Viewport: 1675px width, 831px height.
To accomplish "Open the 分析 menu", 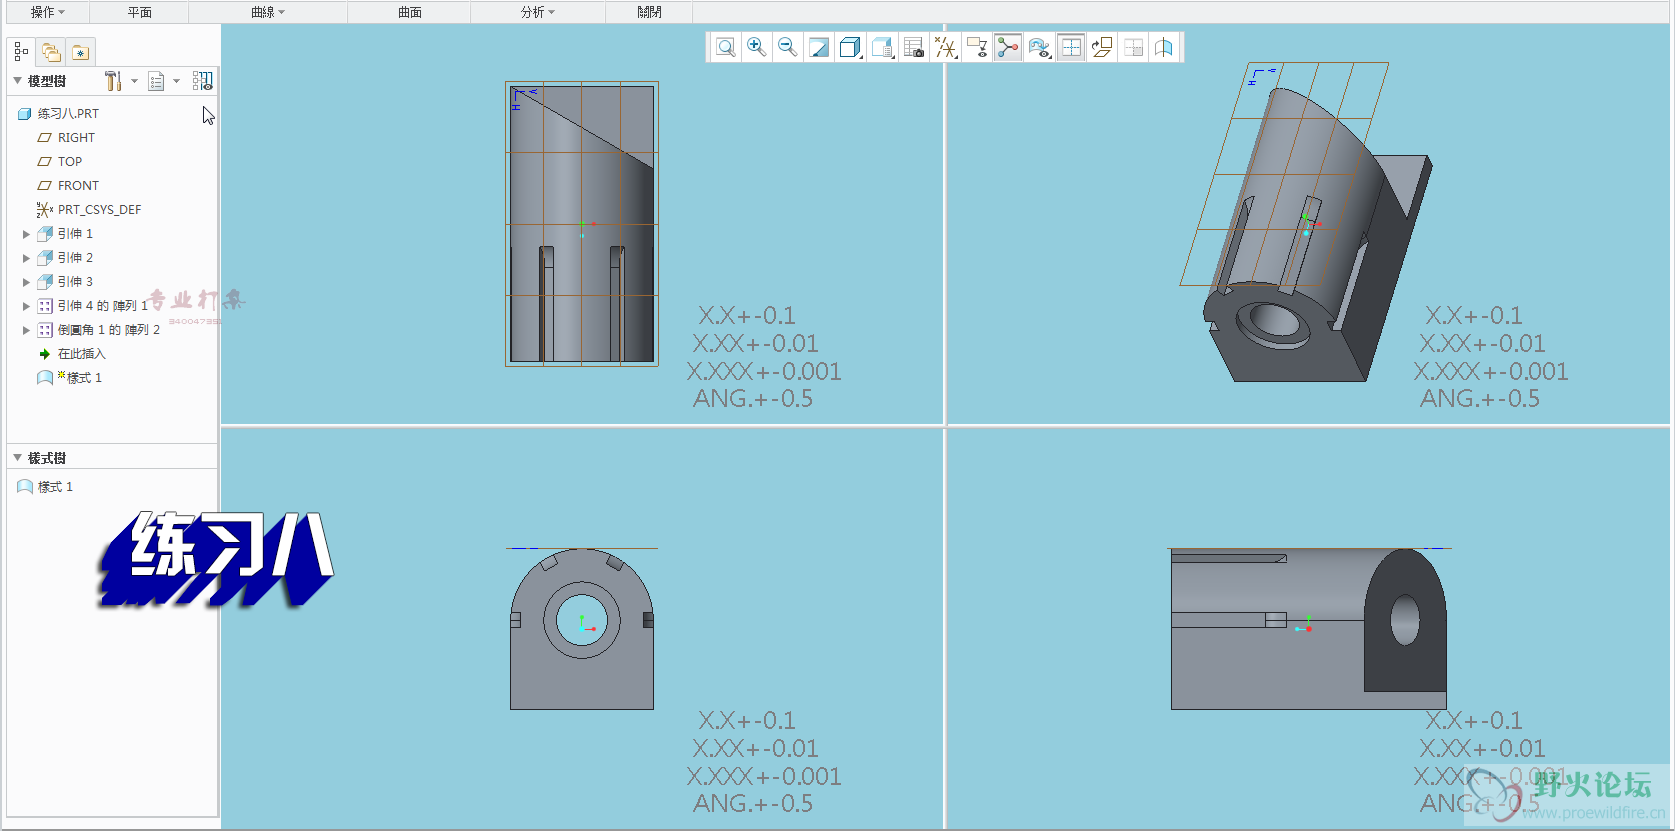I will [537, 12].
